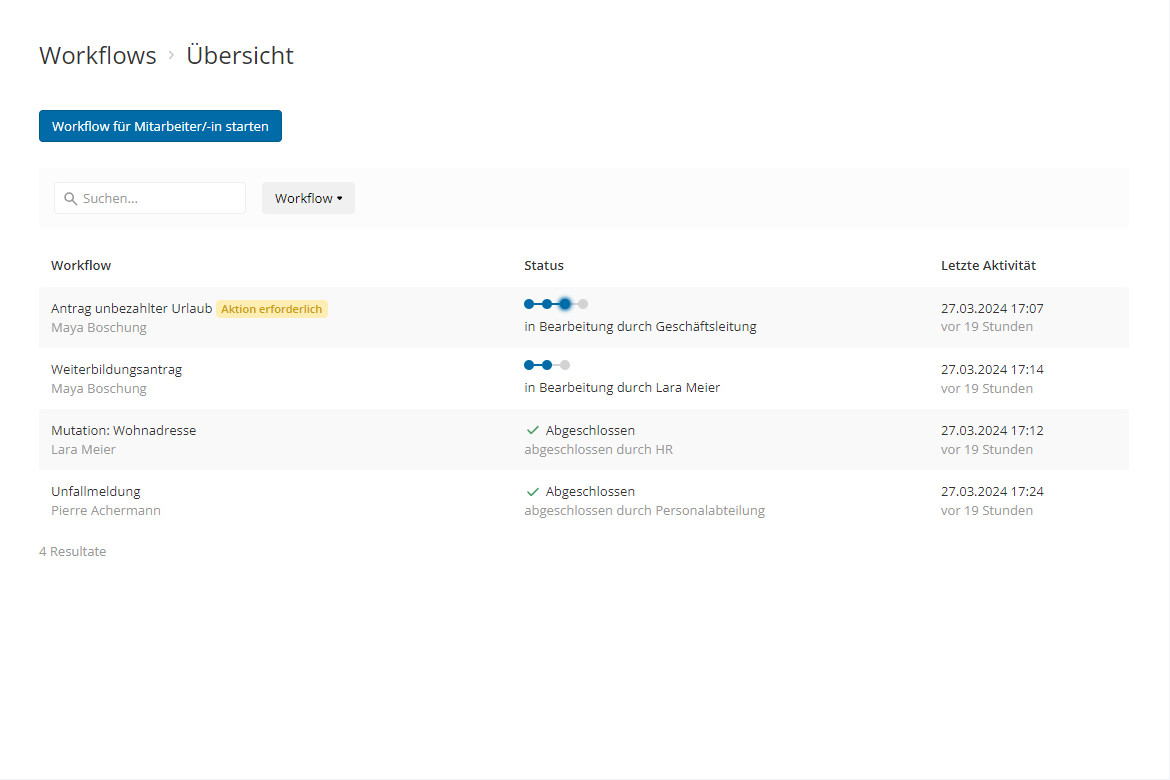Click green checkmark for Mutation: Wohnadresse
The height and width of the screenshot is (780, 1170).
[x=533, y=431]
